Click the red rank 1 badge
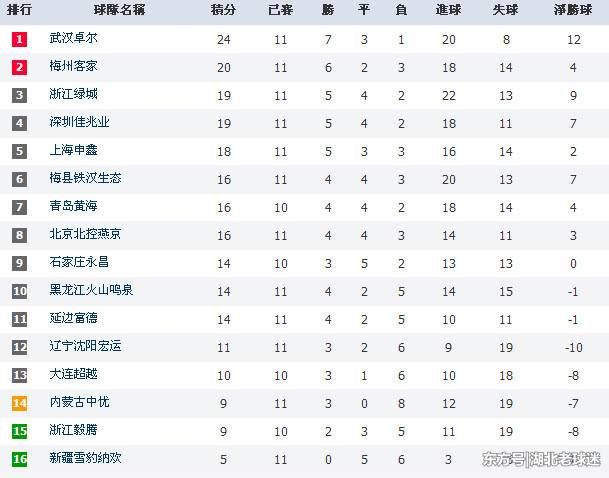The height and width of the screenshot is (478, 609). 19,38
